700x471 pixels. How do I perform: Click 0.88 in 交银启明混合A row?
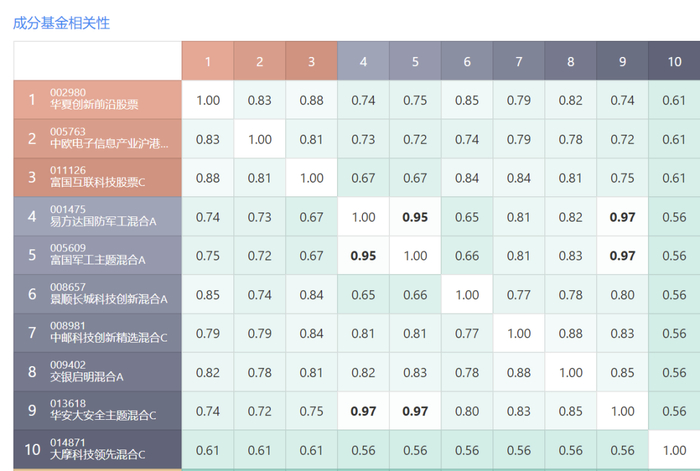tap(518, 372)
